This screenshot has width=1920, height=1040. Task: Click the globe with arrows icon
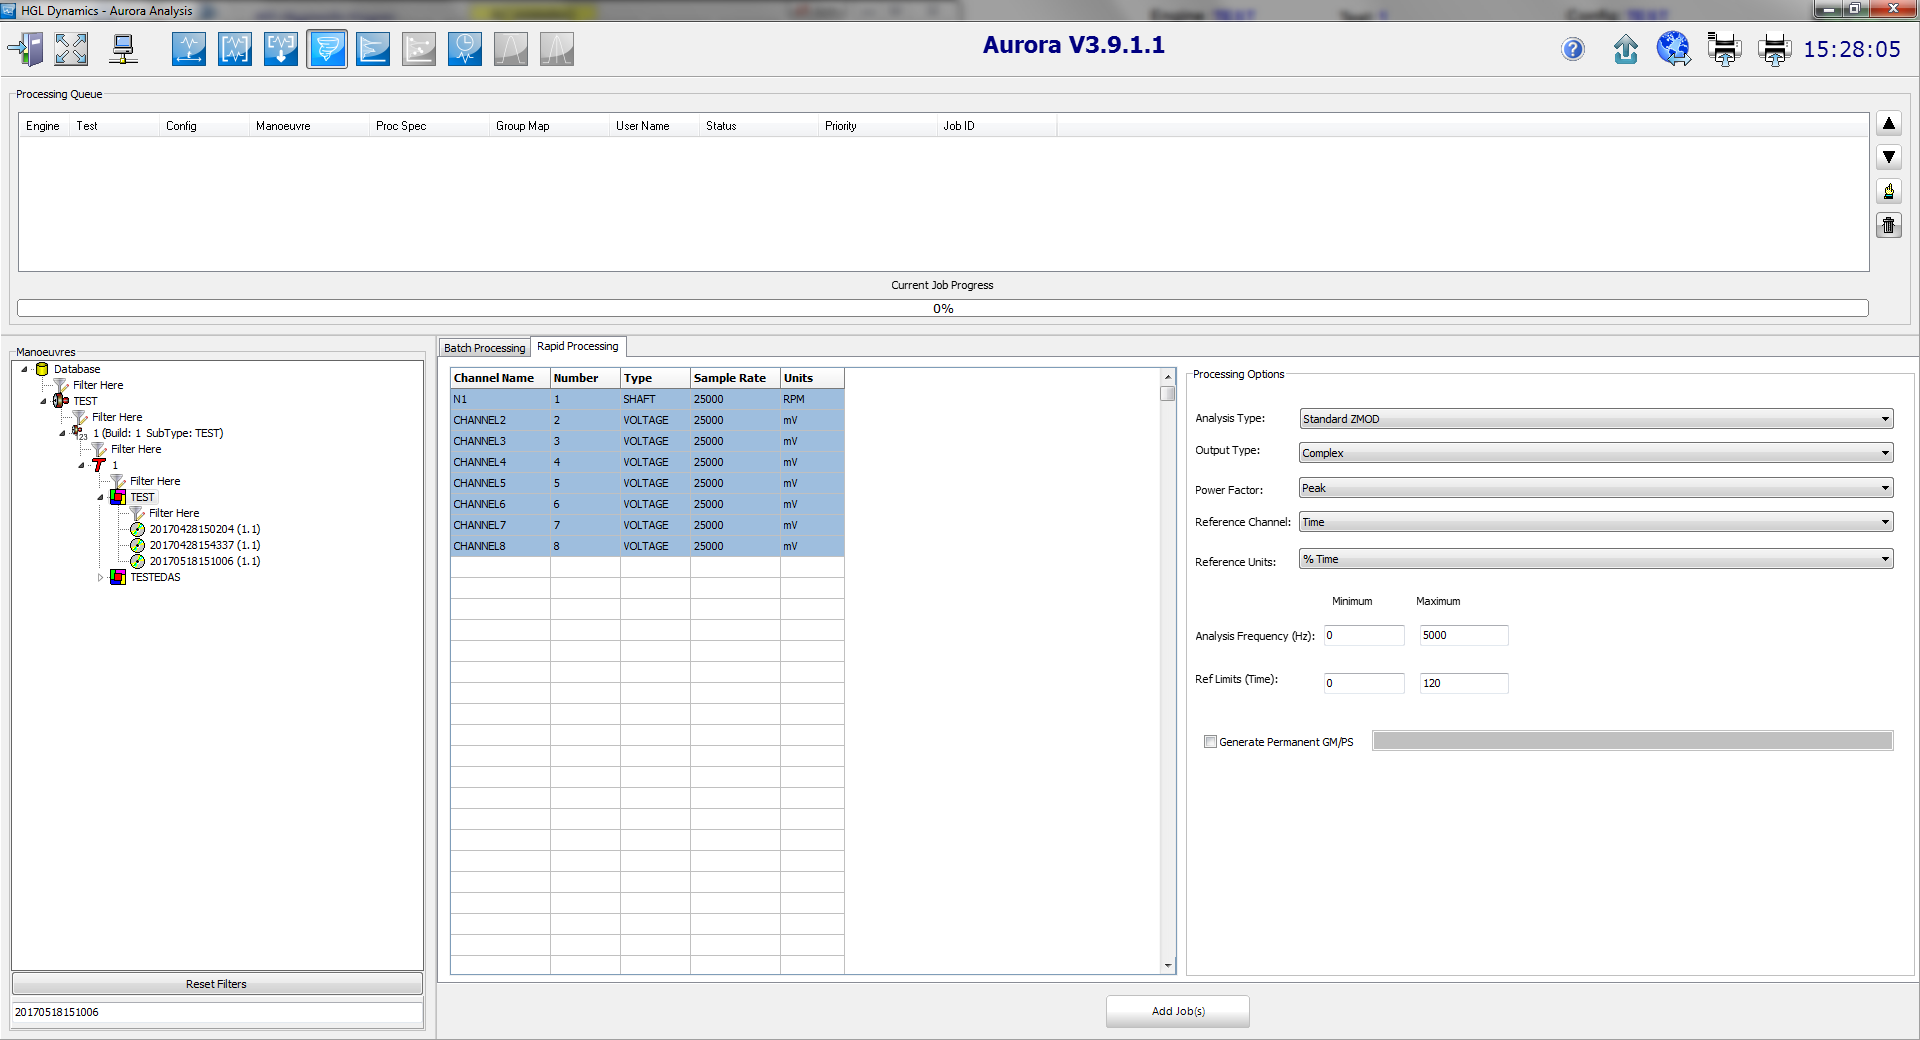[1673, 49]
